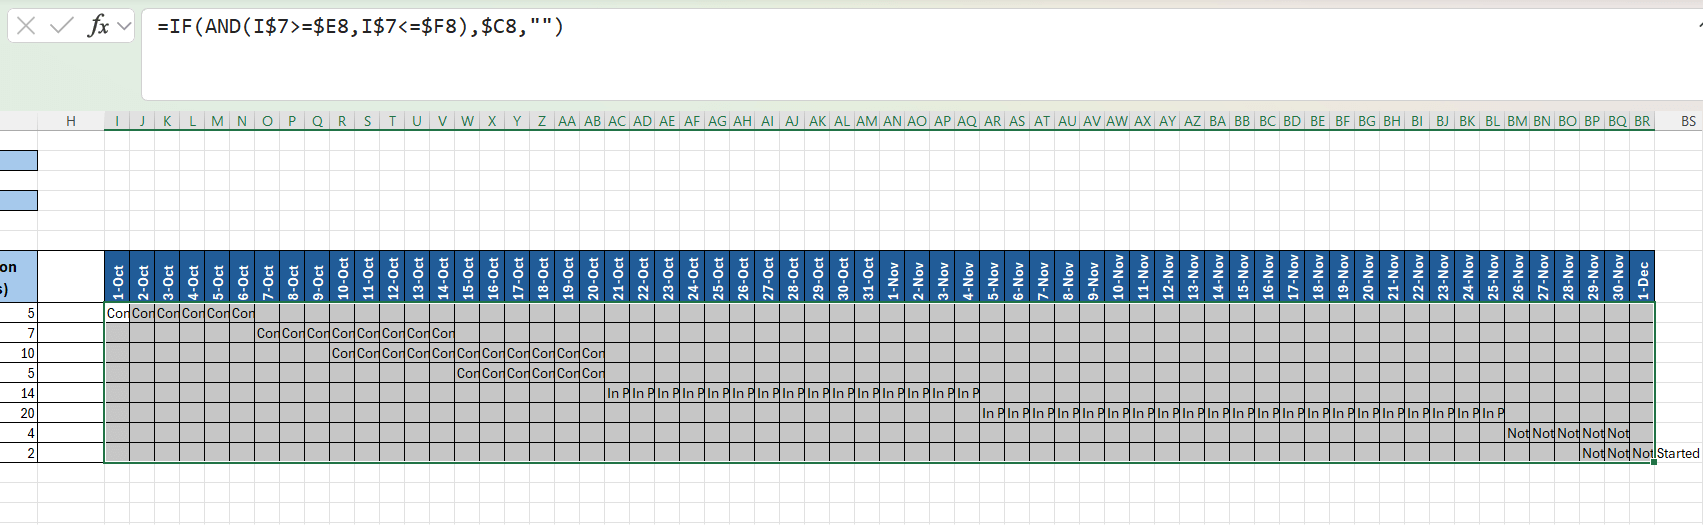Select column Z header
Viewport: 1703px width, 525px height.
pos(542,121)
